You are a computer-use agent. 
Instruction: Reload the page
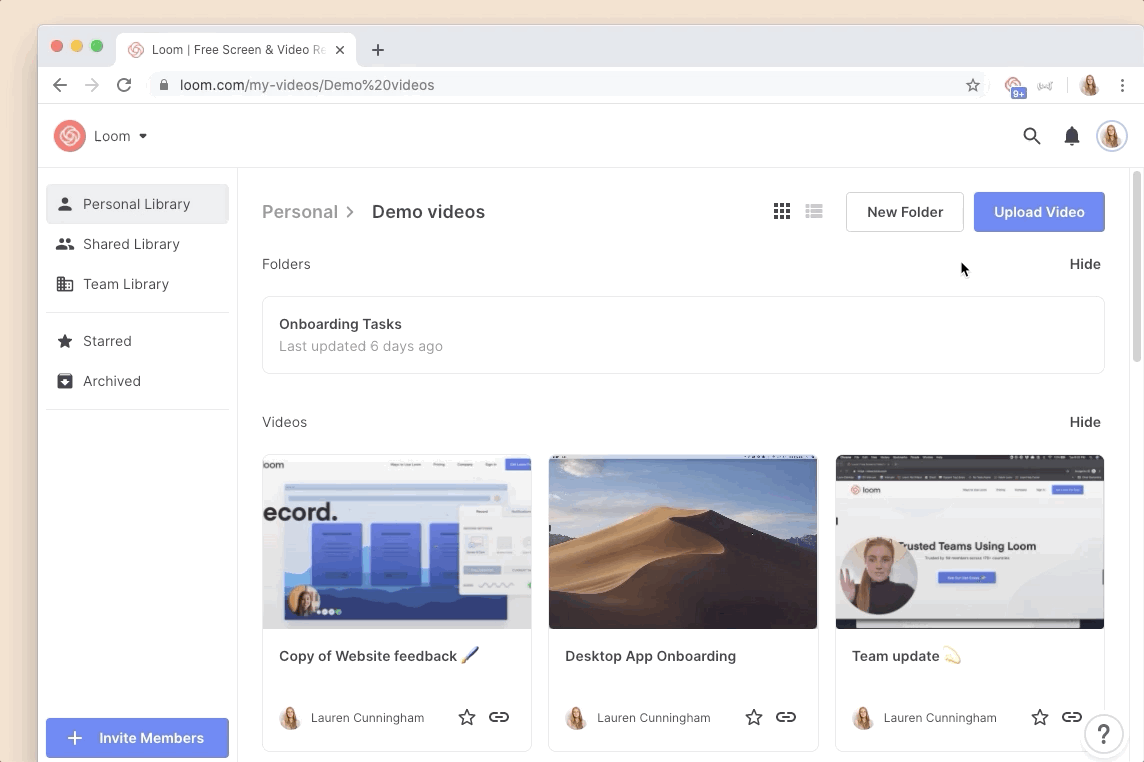pos(124,85)
